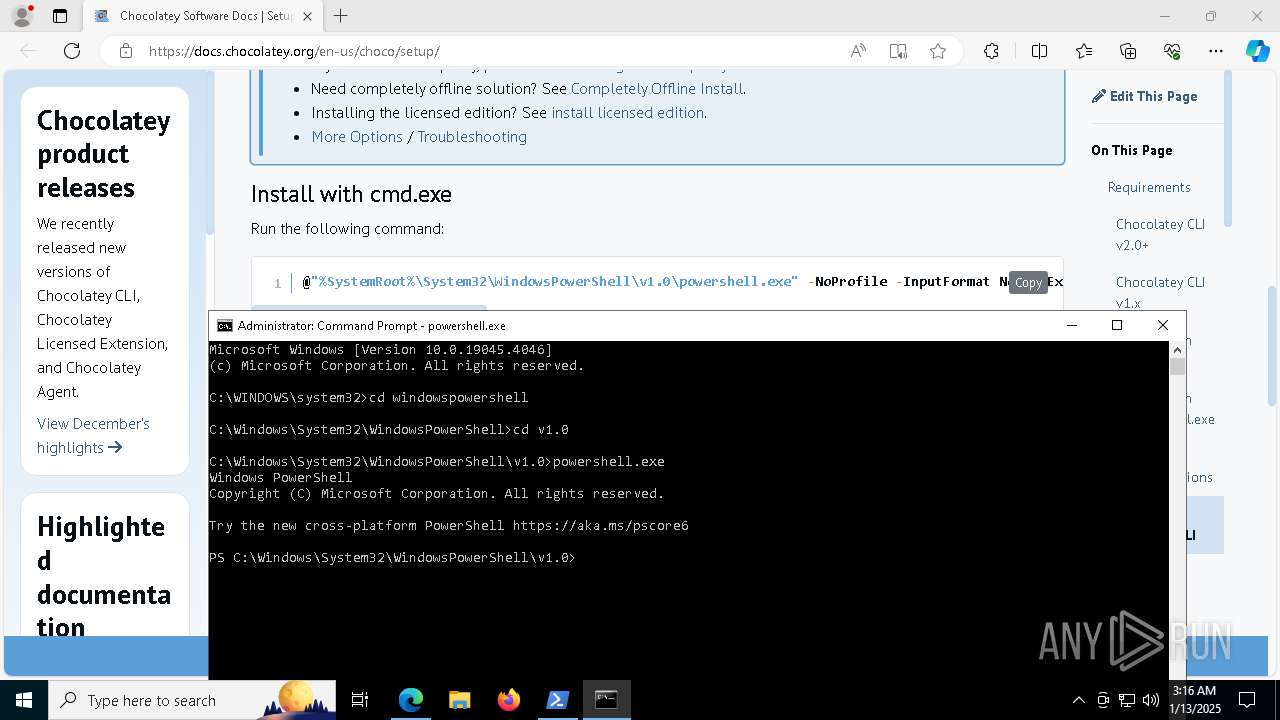Image resolution: width=1280 pixels, height=720 pixels.
Task: Open Collections icon in toolbar
Action: point(1128,51)
